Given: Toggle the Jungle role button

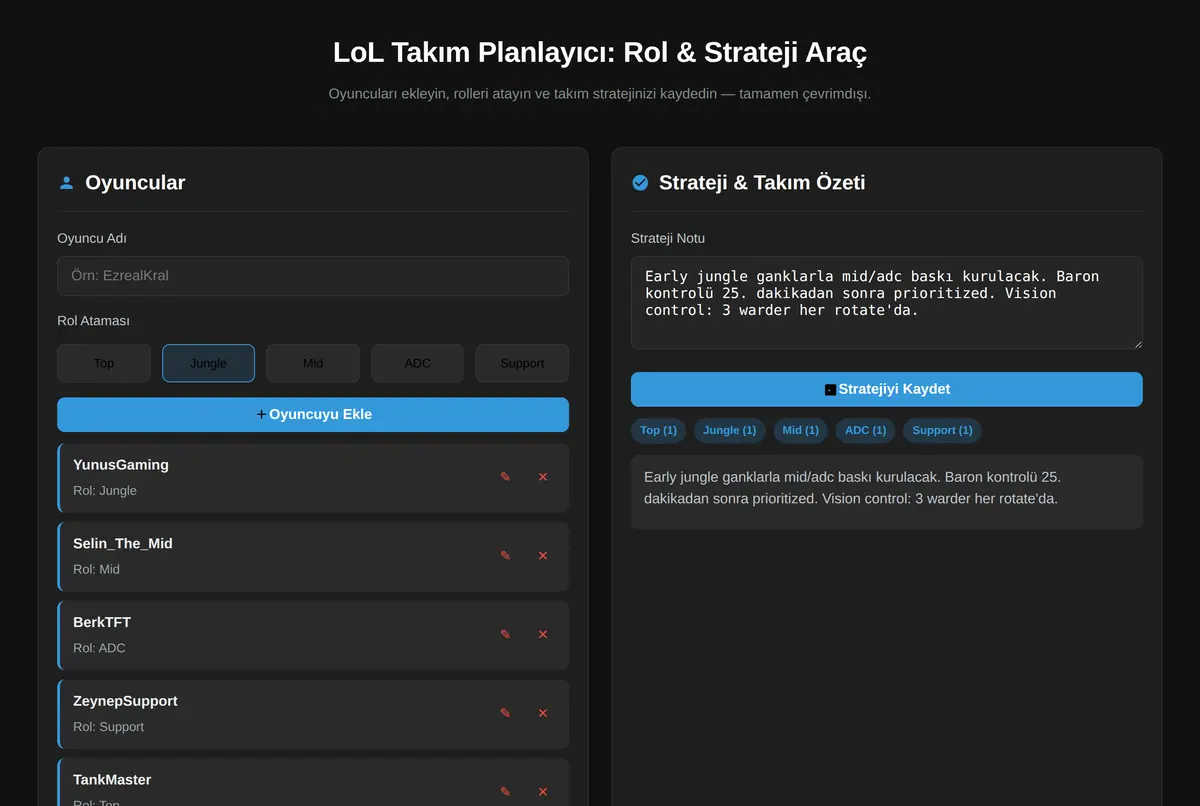Looking at the screenshot, I should pos(208,363).
